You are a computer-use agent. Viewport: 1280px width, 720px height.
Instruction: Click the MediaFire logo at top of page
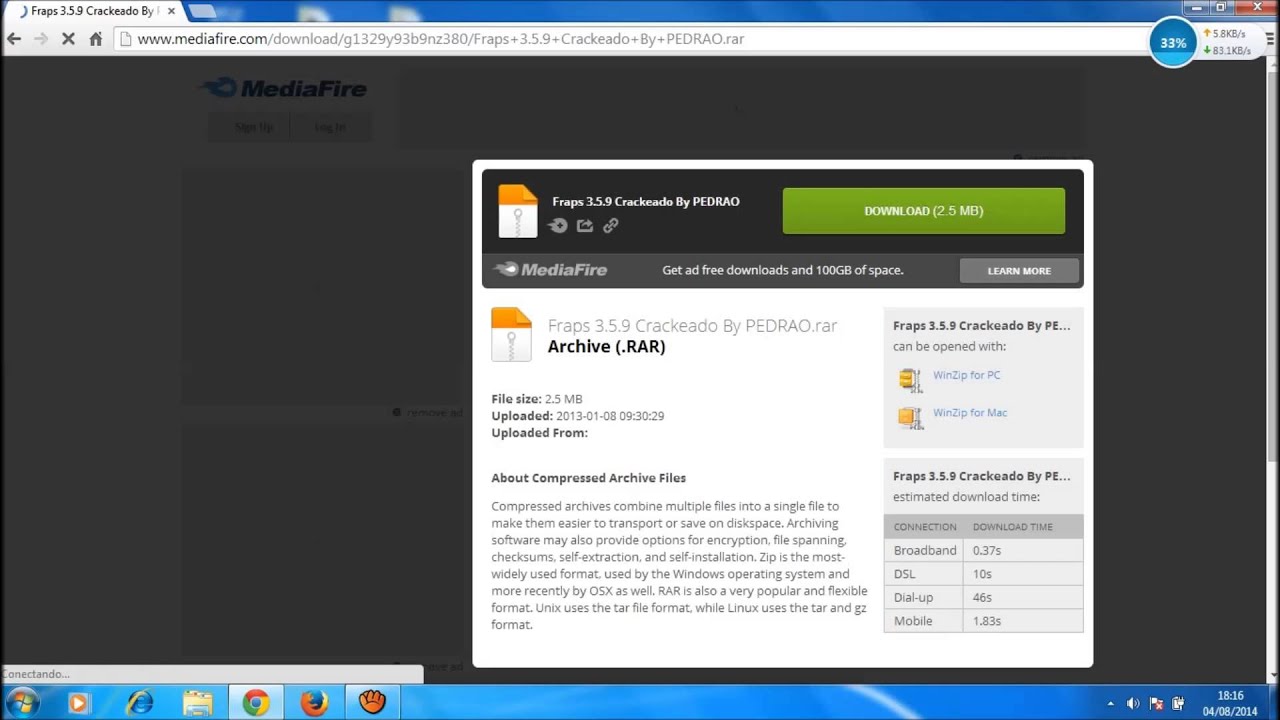click(284, 88)
